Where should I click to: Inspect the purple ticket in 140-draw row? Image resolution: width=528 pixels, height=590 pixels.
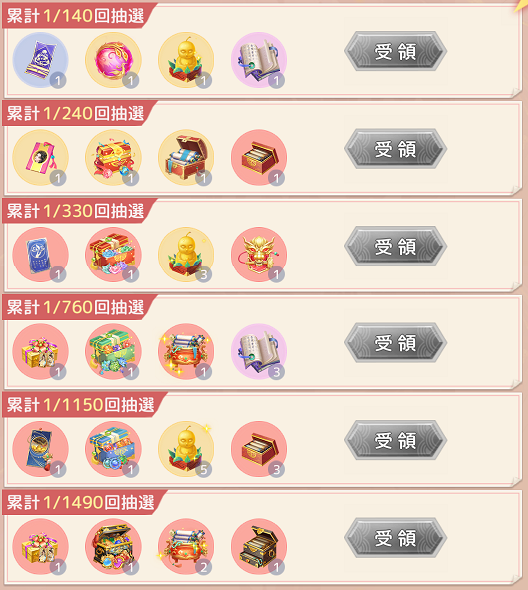click(x=41, y=60)
